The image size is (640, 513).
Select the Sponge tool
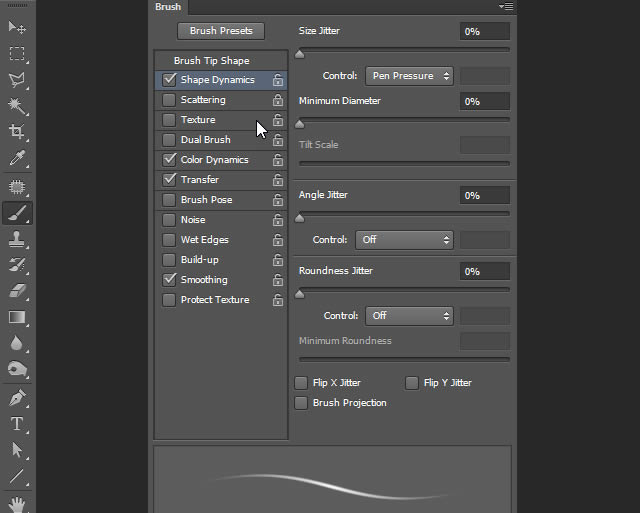pyautogui.click(x=17, y=369)
